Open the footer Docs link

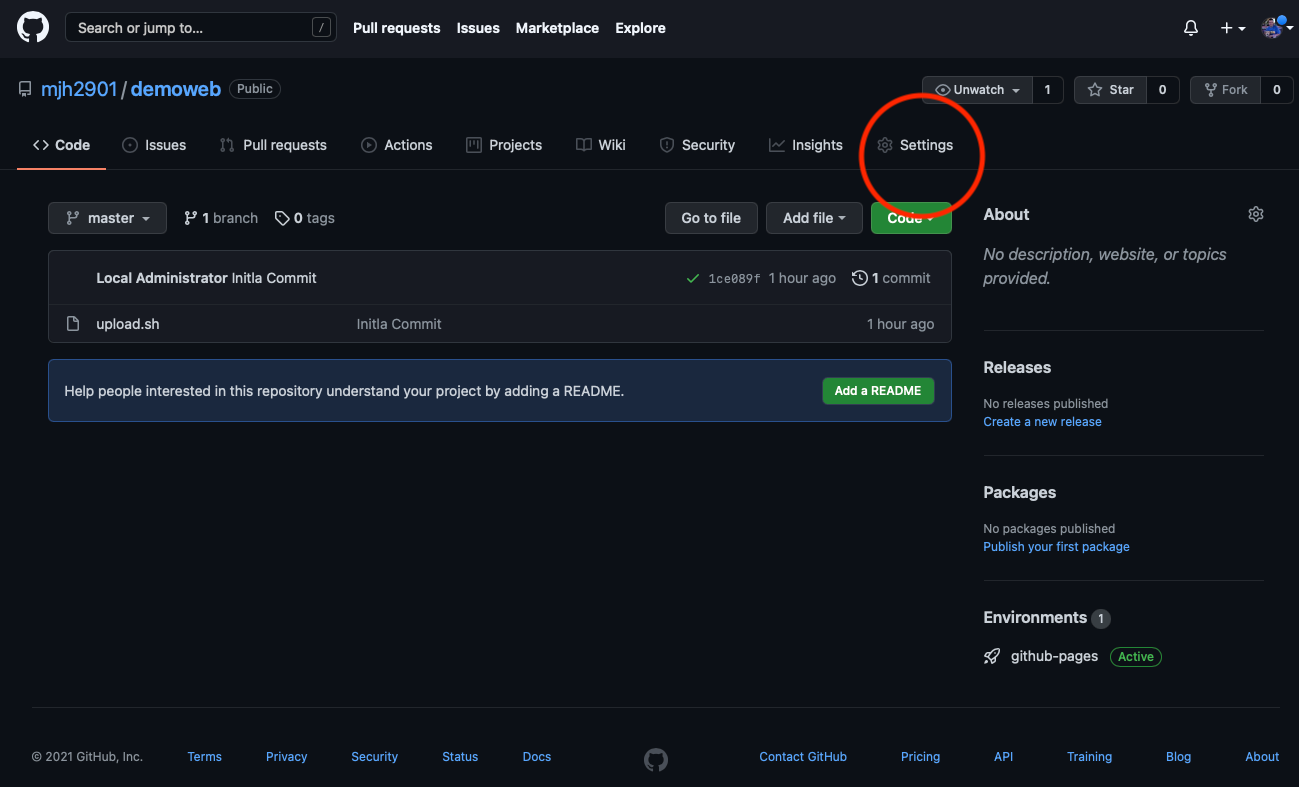537,757
